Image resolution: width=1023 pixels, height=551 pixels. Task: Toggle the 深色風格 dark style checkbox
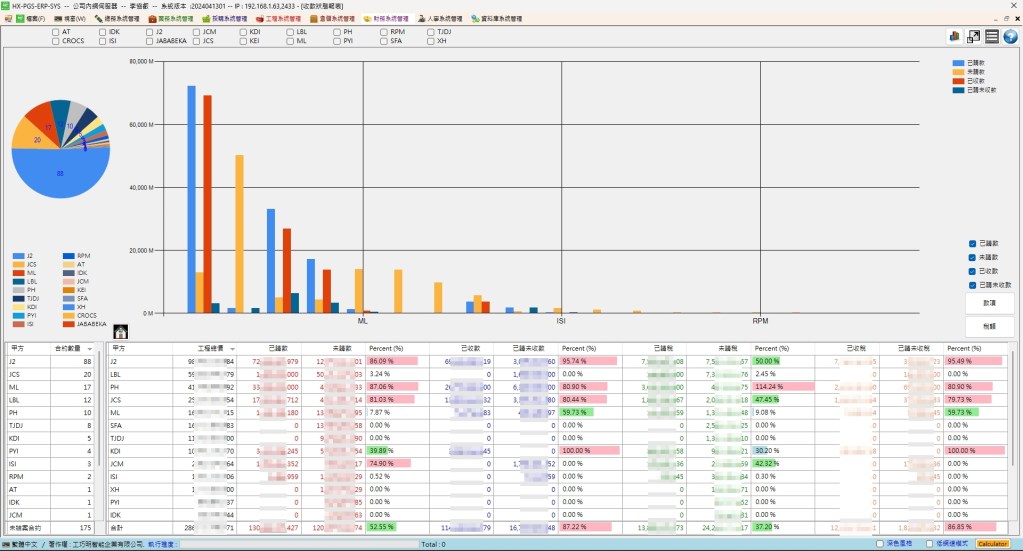[879, 543]
